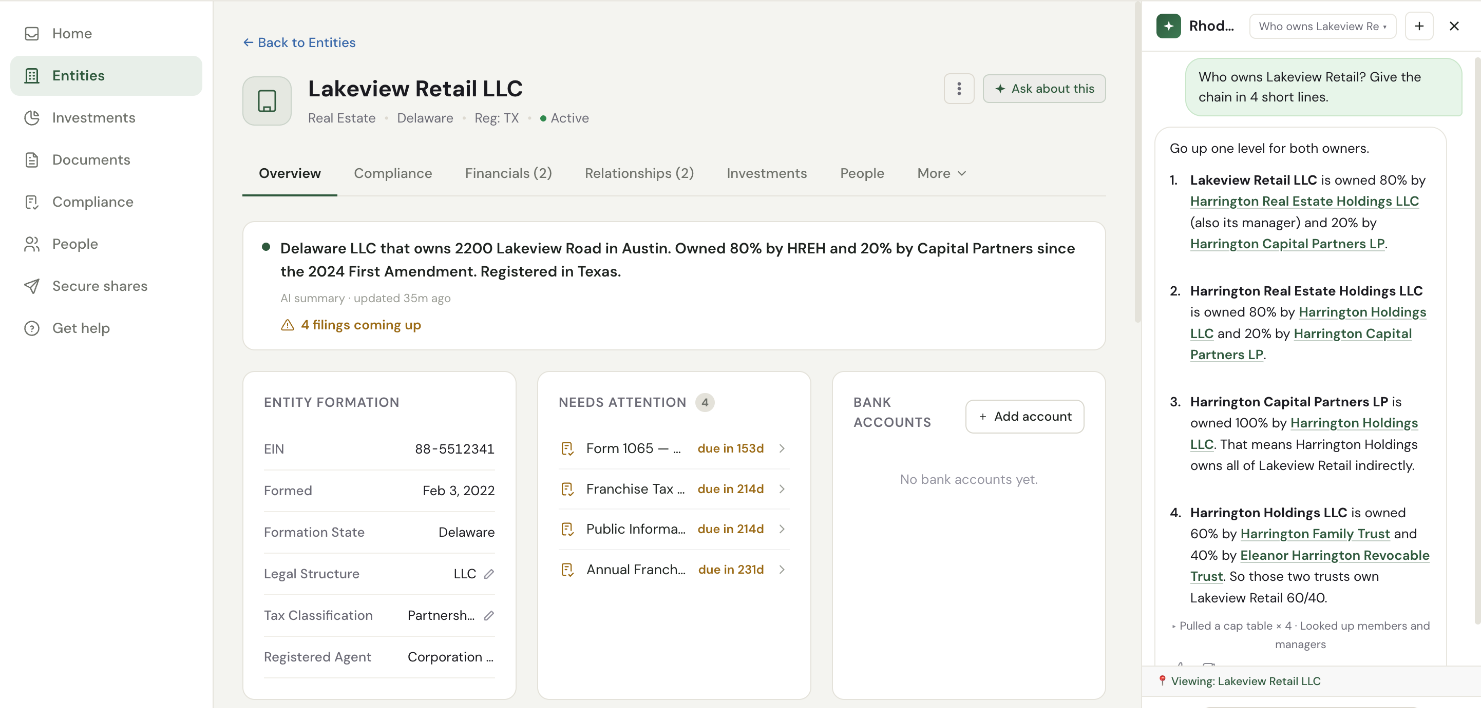Click the Reg: TX label in header

(497, 118)
